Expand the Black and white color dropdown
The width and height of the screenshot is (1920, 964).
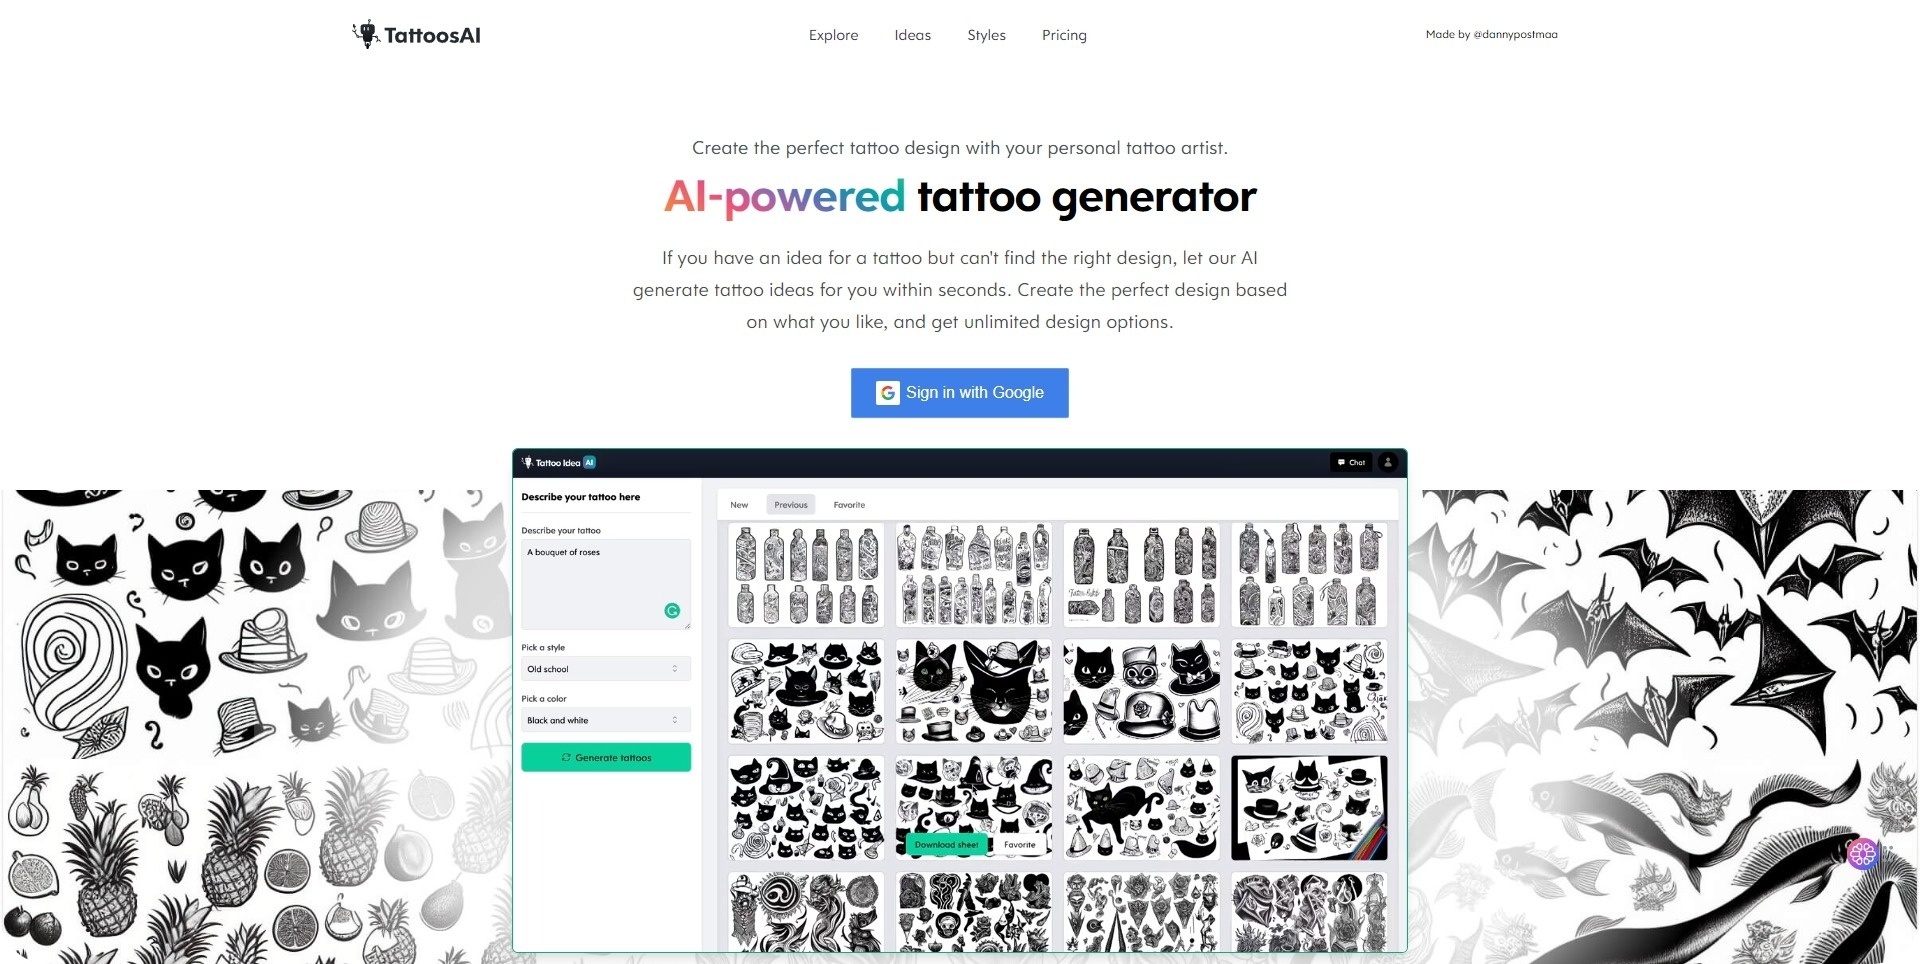[606, 720]
